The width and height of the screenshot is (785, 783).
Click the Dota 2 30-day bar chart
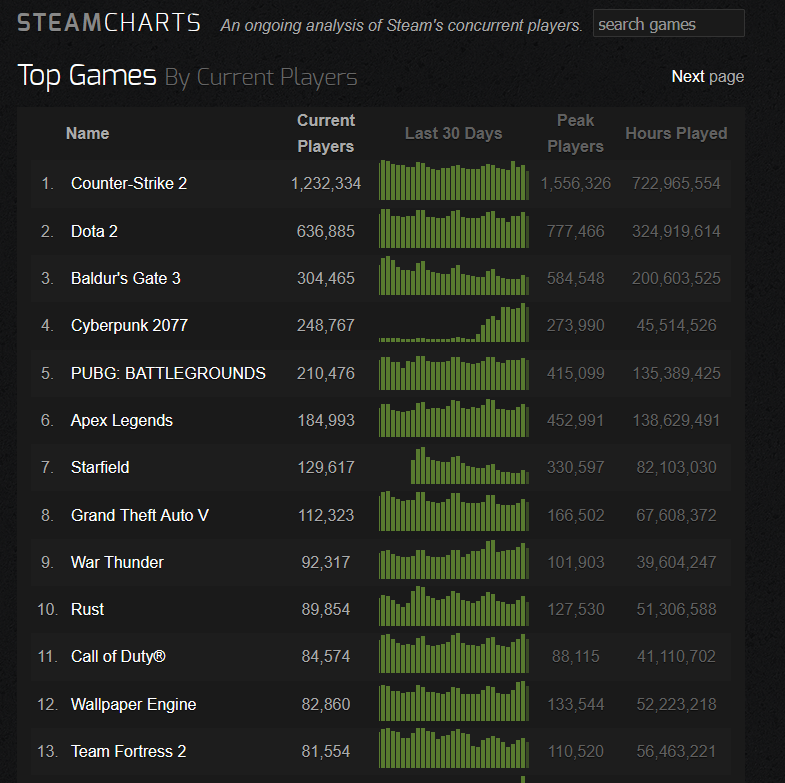pos(454,228)
